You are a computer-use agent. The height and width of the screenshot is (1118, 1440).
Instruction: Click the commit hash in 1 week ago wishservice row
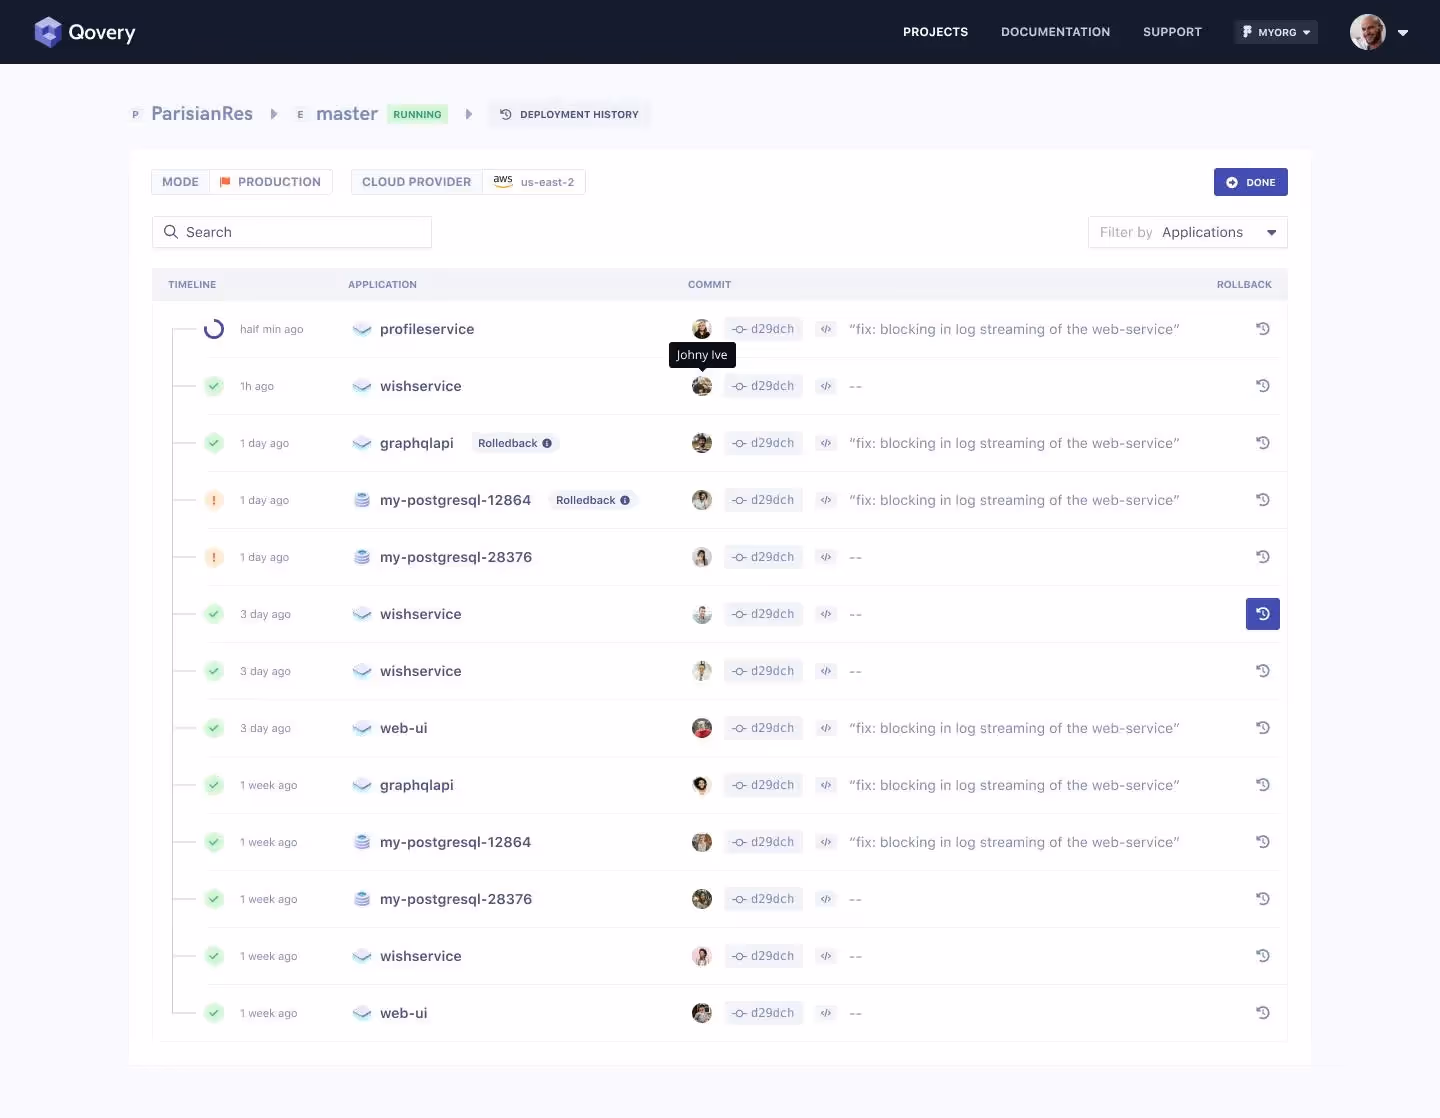(763, 956)
